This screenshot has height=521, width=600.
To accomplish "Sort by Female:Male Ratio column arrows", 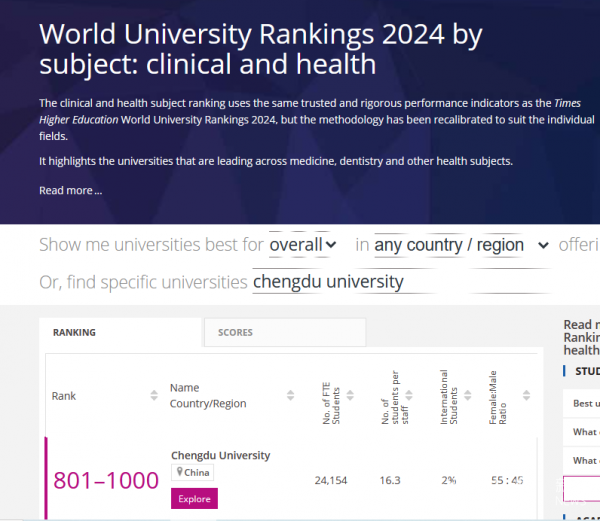I will click(527, 395).
